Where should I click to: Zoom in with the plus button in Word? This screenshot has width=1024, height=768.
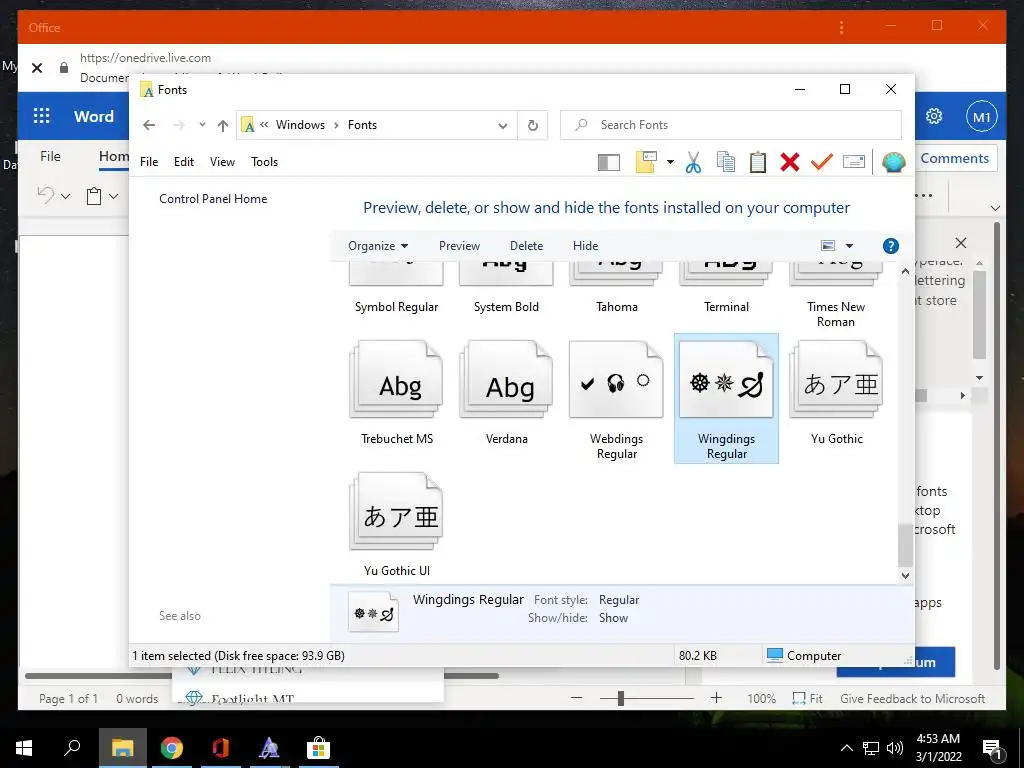click(x=716, y=698)
